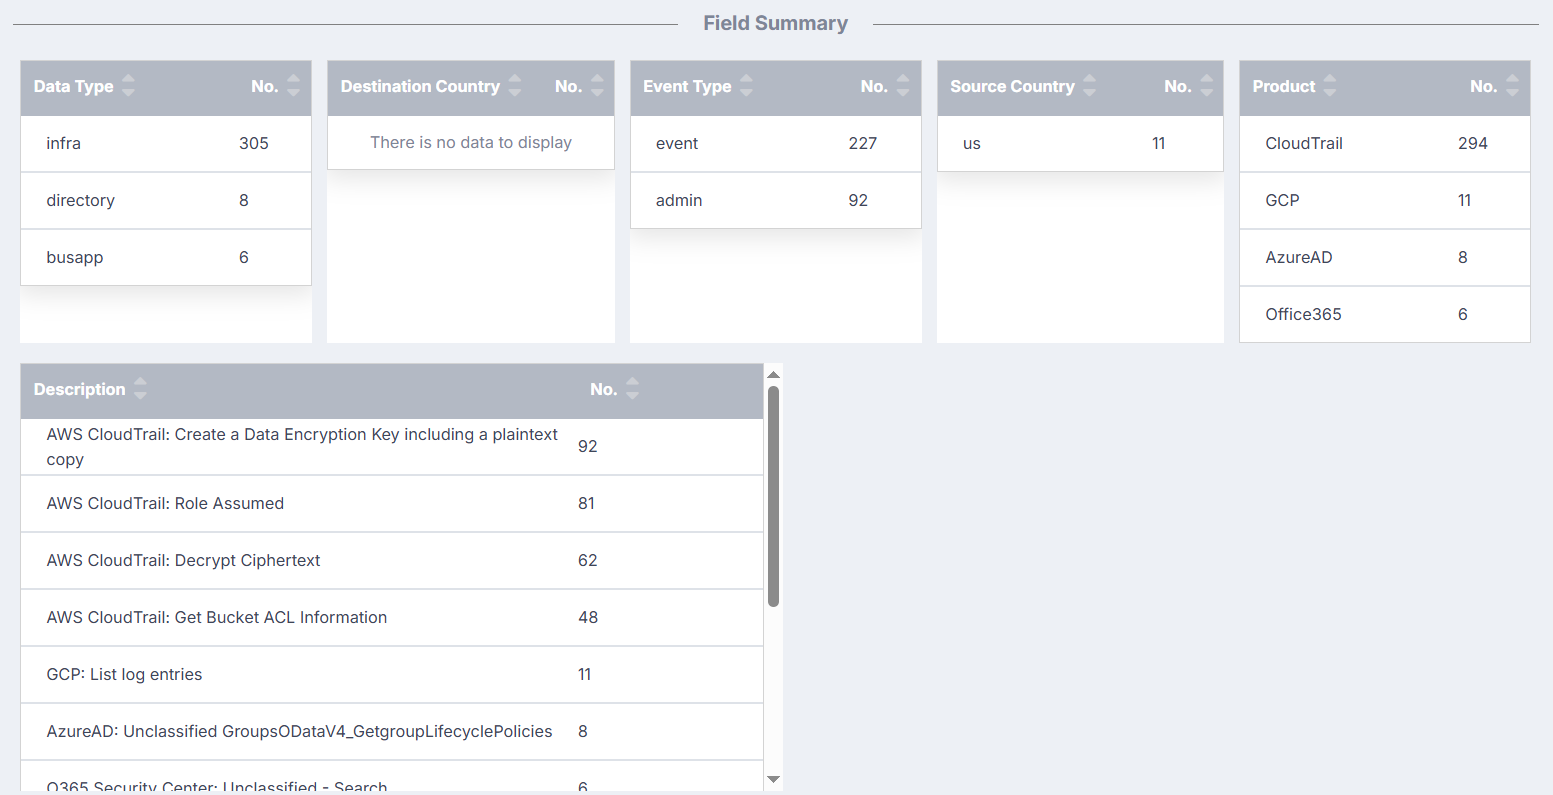Click scroll up arrow of Description table
This screenshot has width=1553, height=795.
(773, 374)
